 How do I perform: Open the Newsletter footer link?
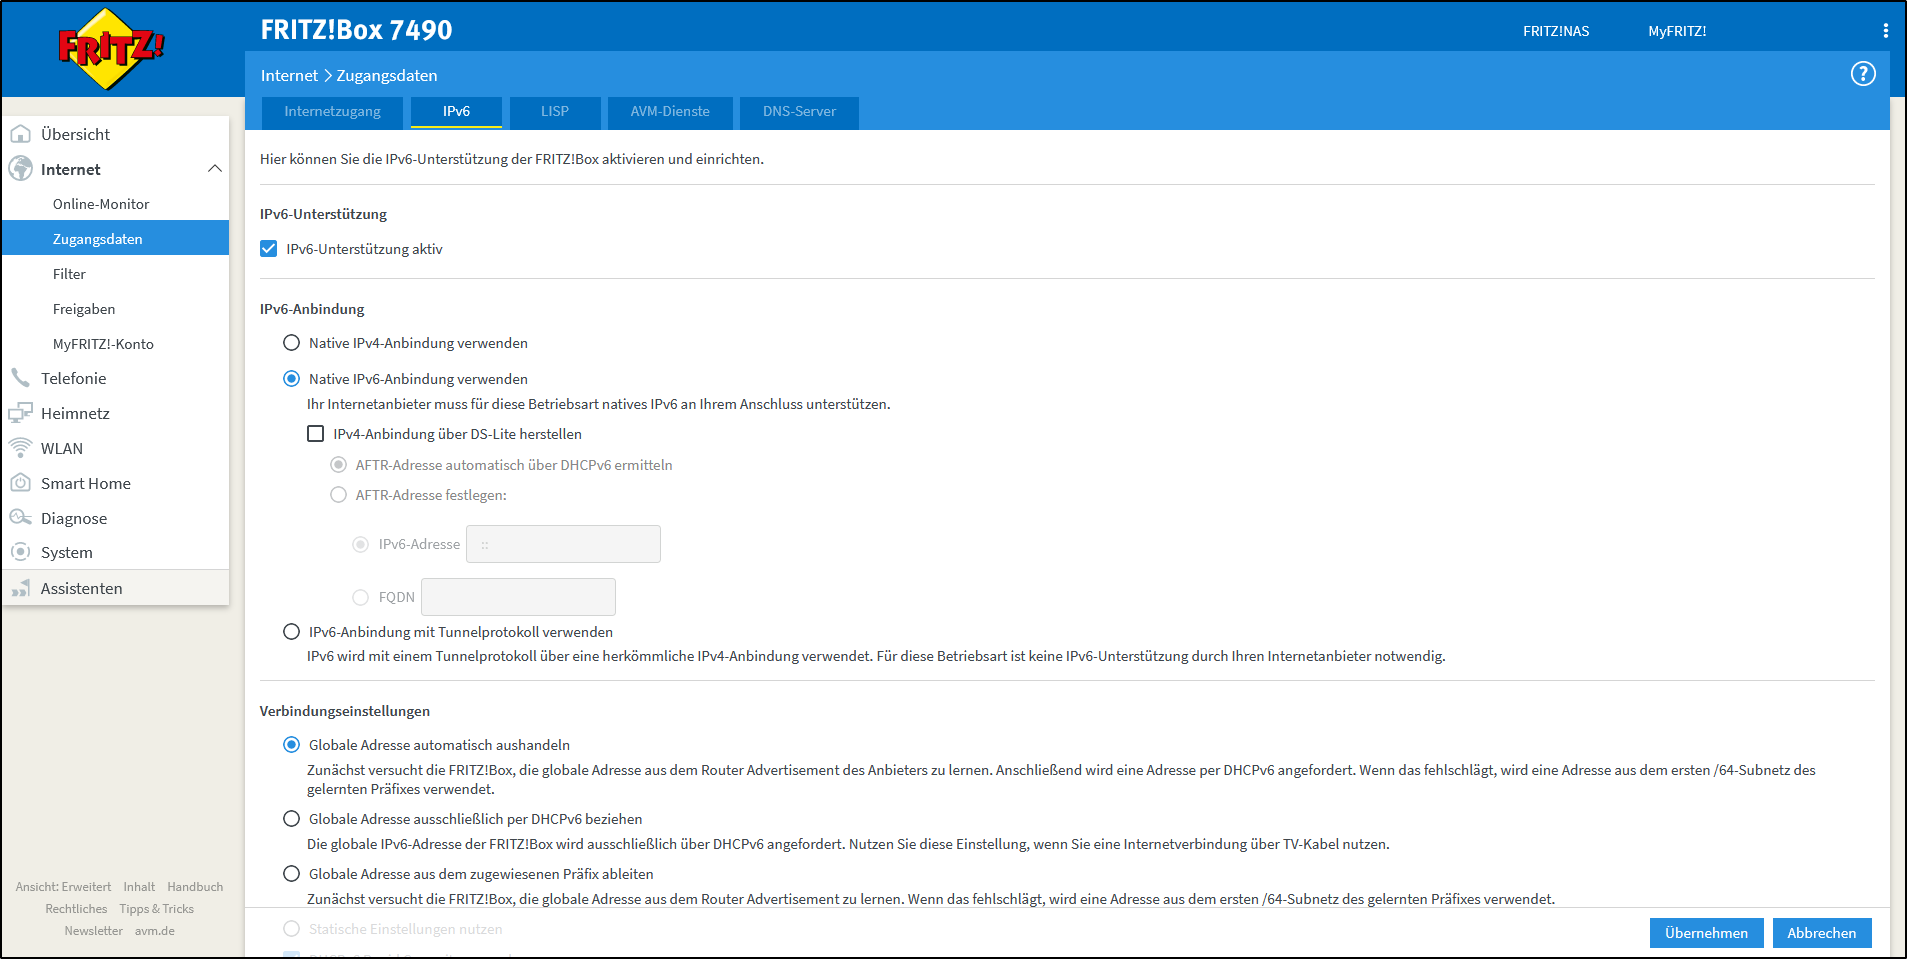(x=94, y=931)
